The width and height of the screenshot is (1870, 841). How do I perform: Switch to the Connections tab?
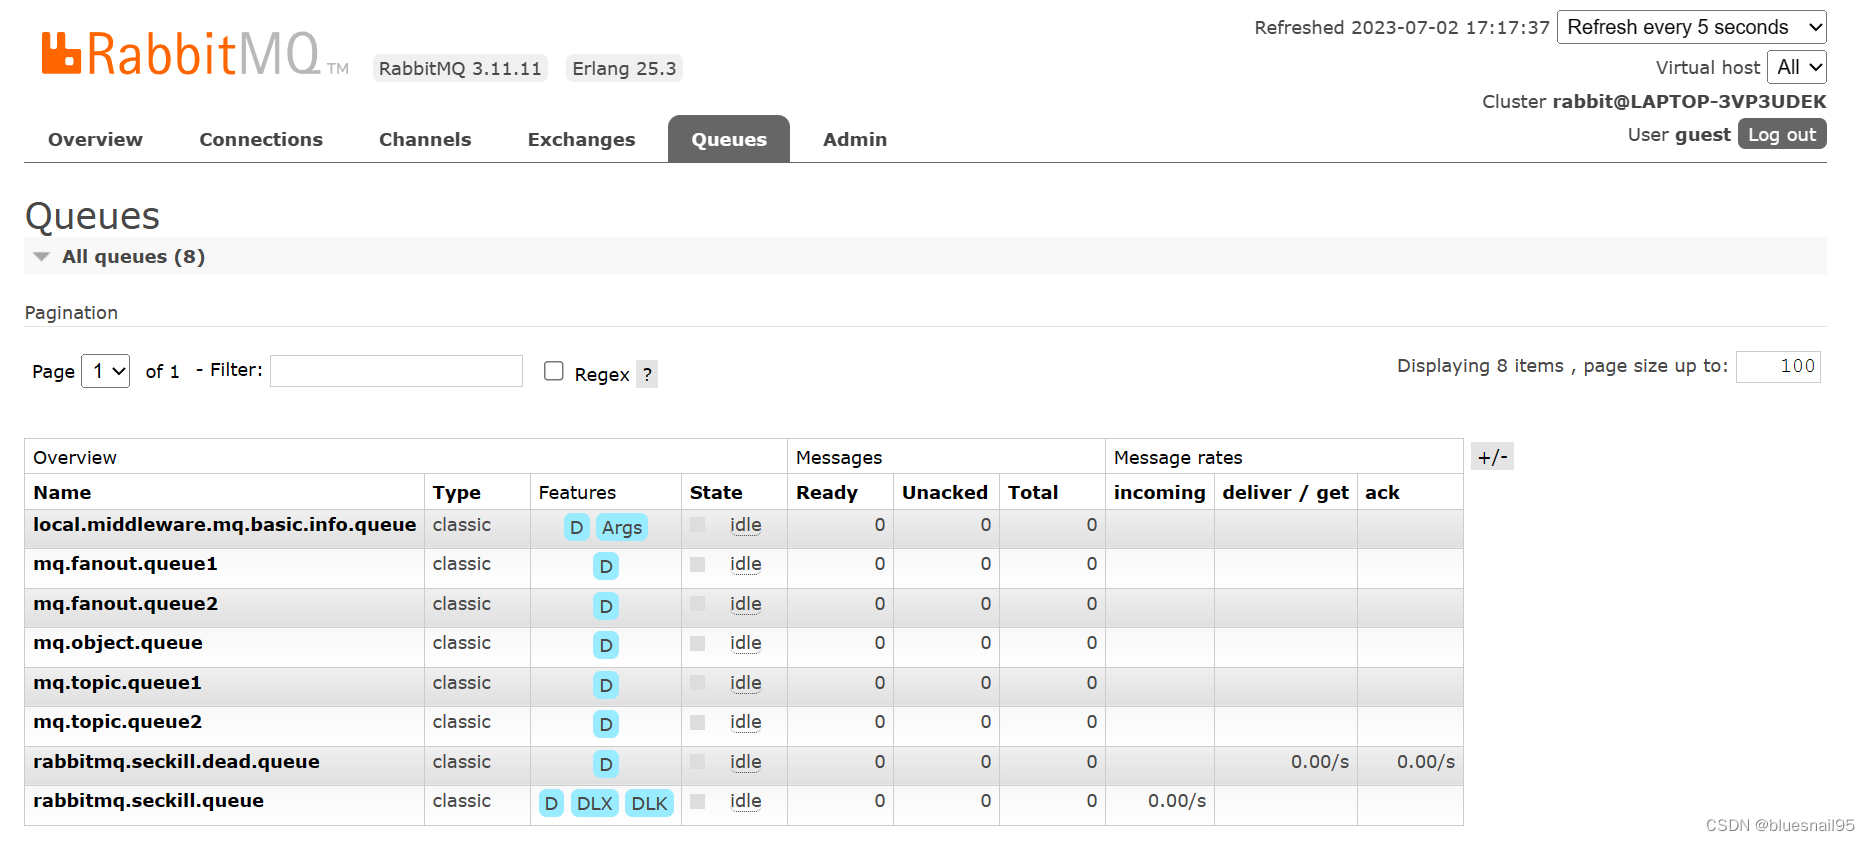[x=261, y=139]
